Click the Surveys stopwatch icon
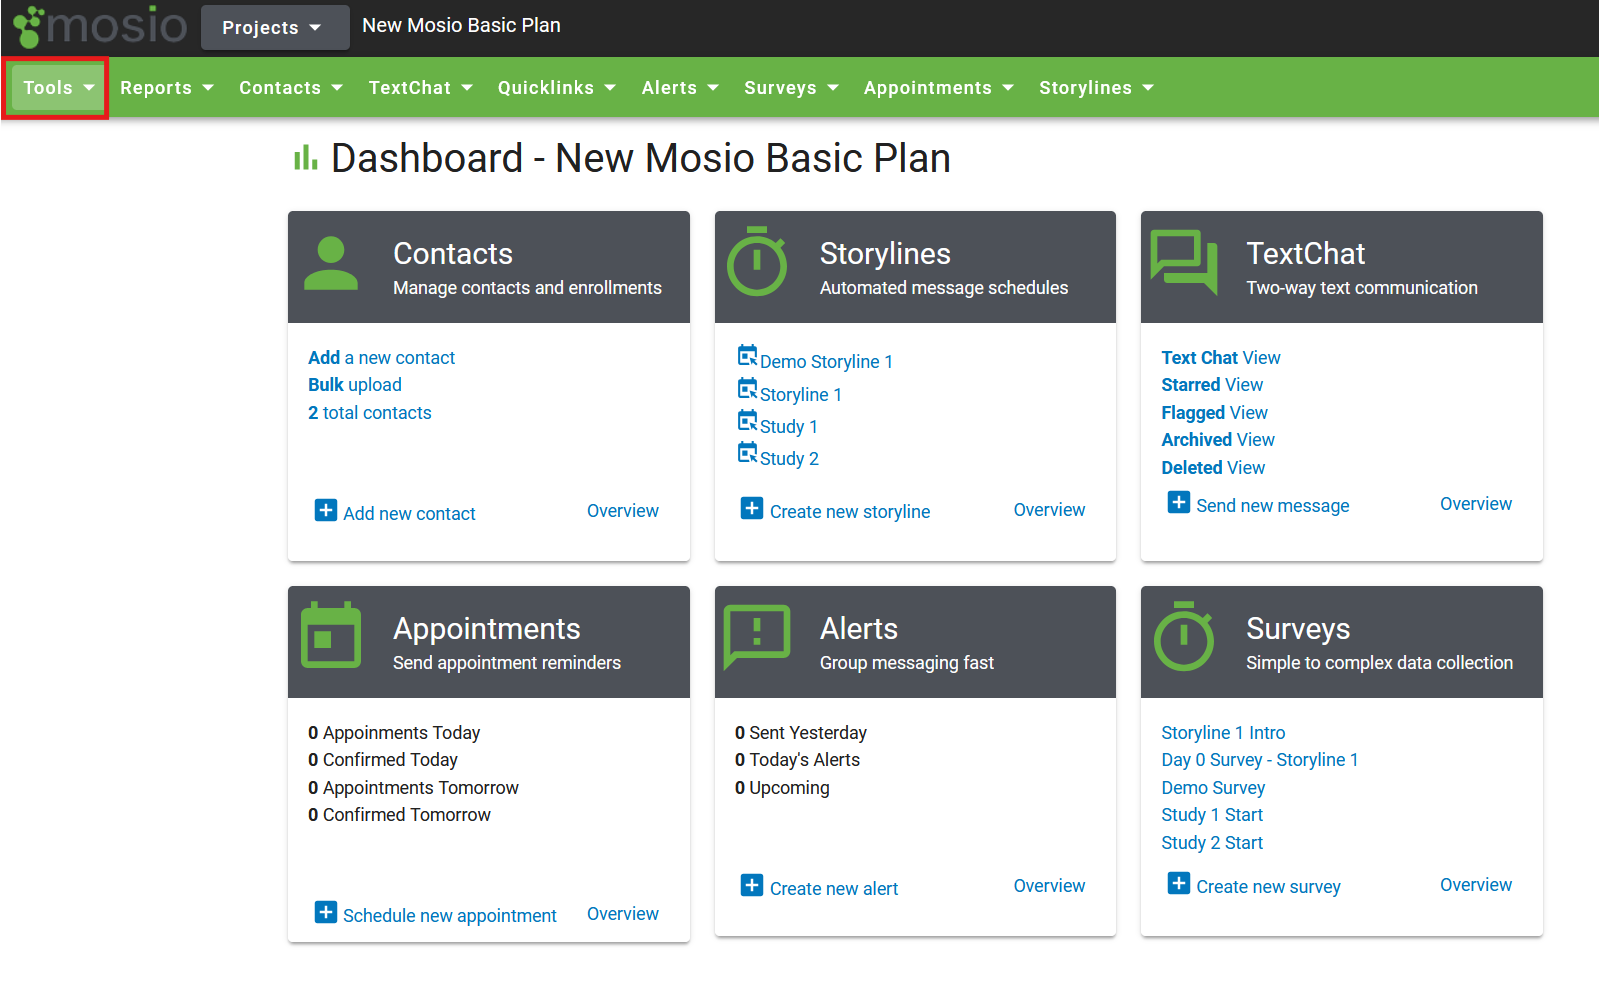The height and width of the screenshot is (1002, 1599). click(x=1184, y=636)
